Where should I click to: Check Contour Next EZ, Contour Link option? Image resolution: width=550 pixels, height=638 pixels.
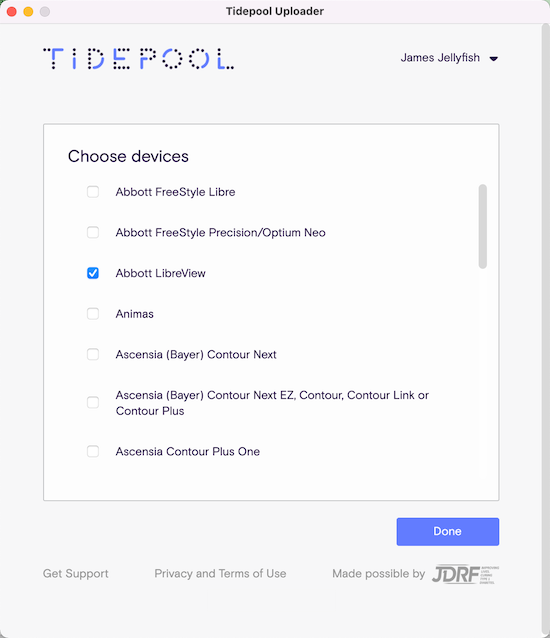point(93,402)
